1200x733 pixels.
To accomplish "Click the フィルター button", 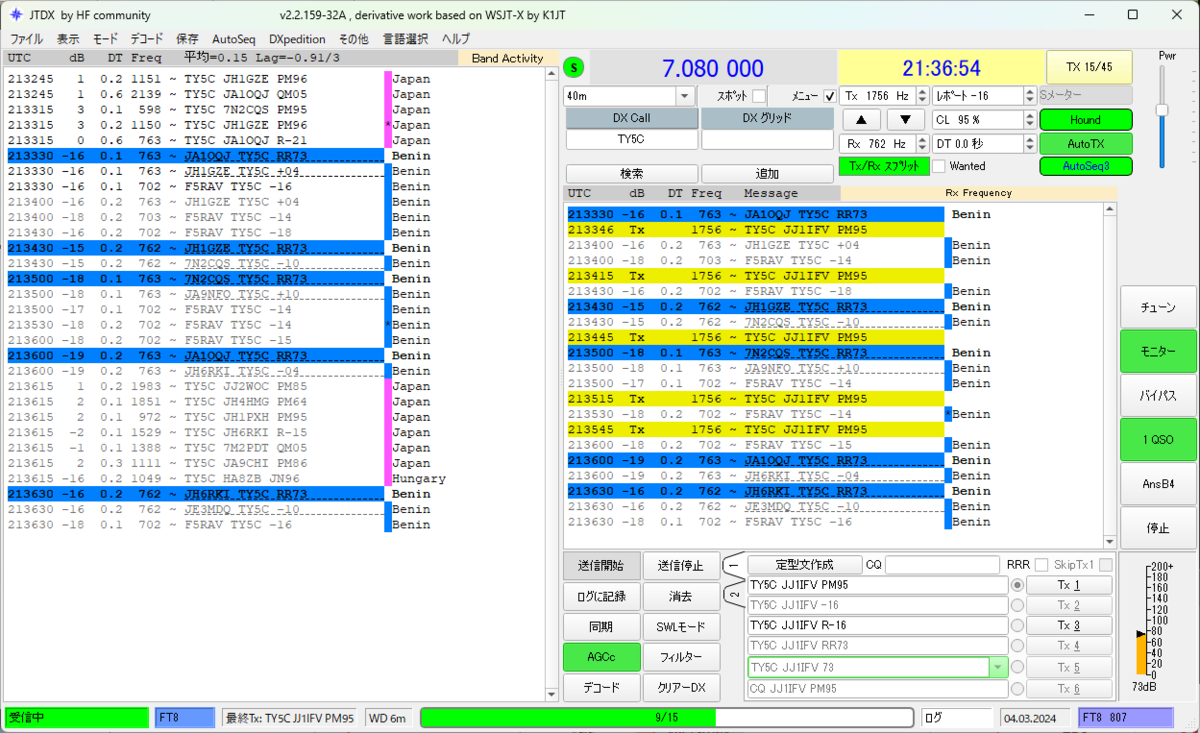I will tap(681, 657).
